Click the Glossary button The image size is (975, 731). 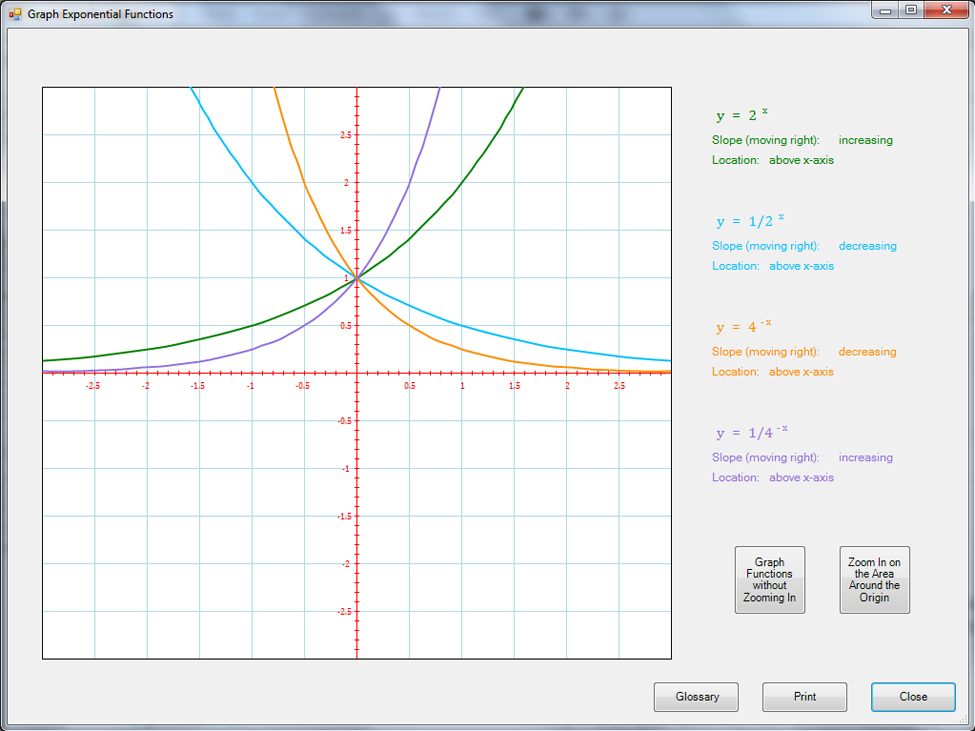696,697
